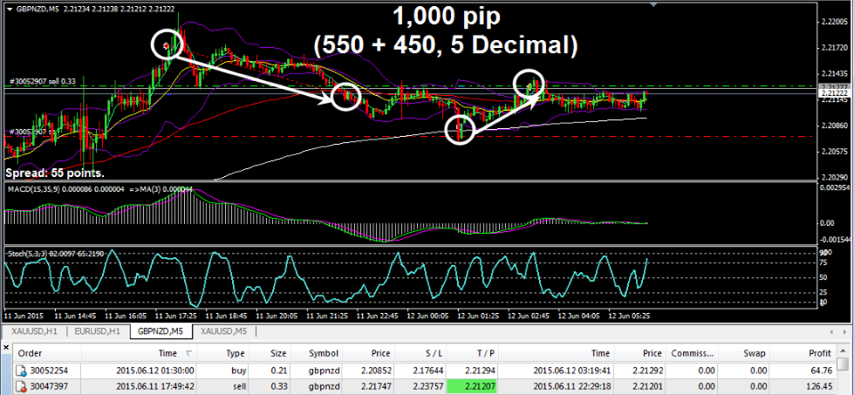This screenshot has width=854, height=395.
Task: Click open price 2.20852
Action: [x=375, y=372]
